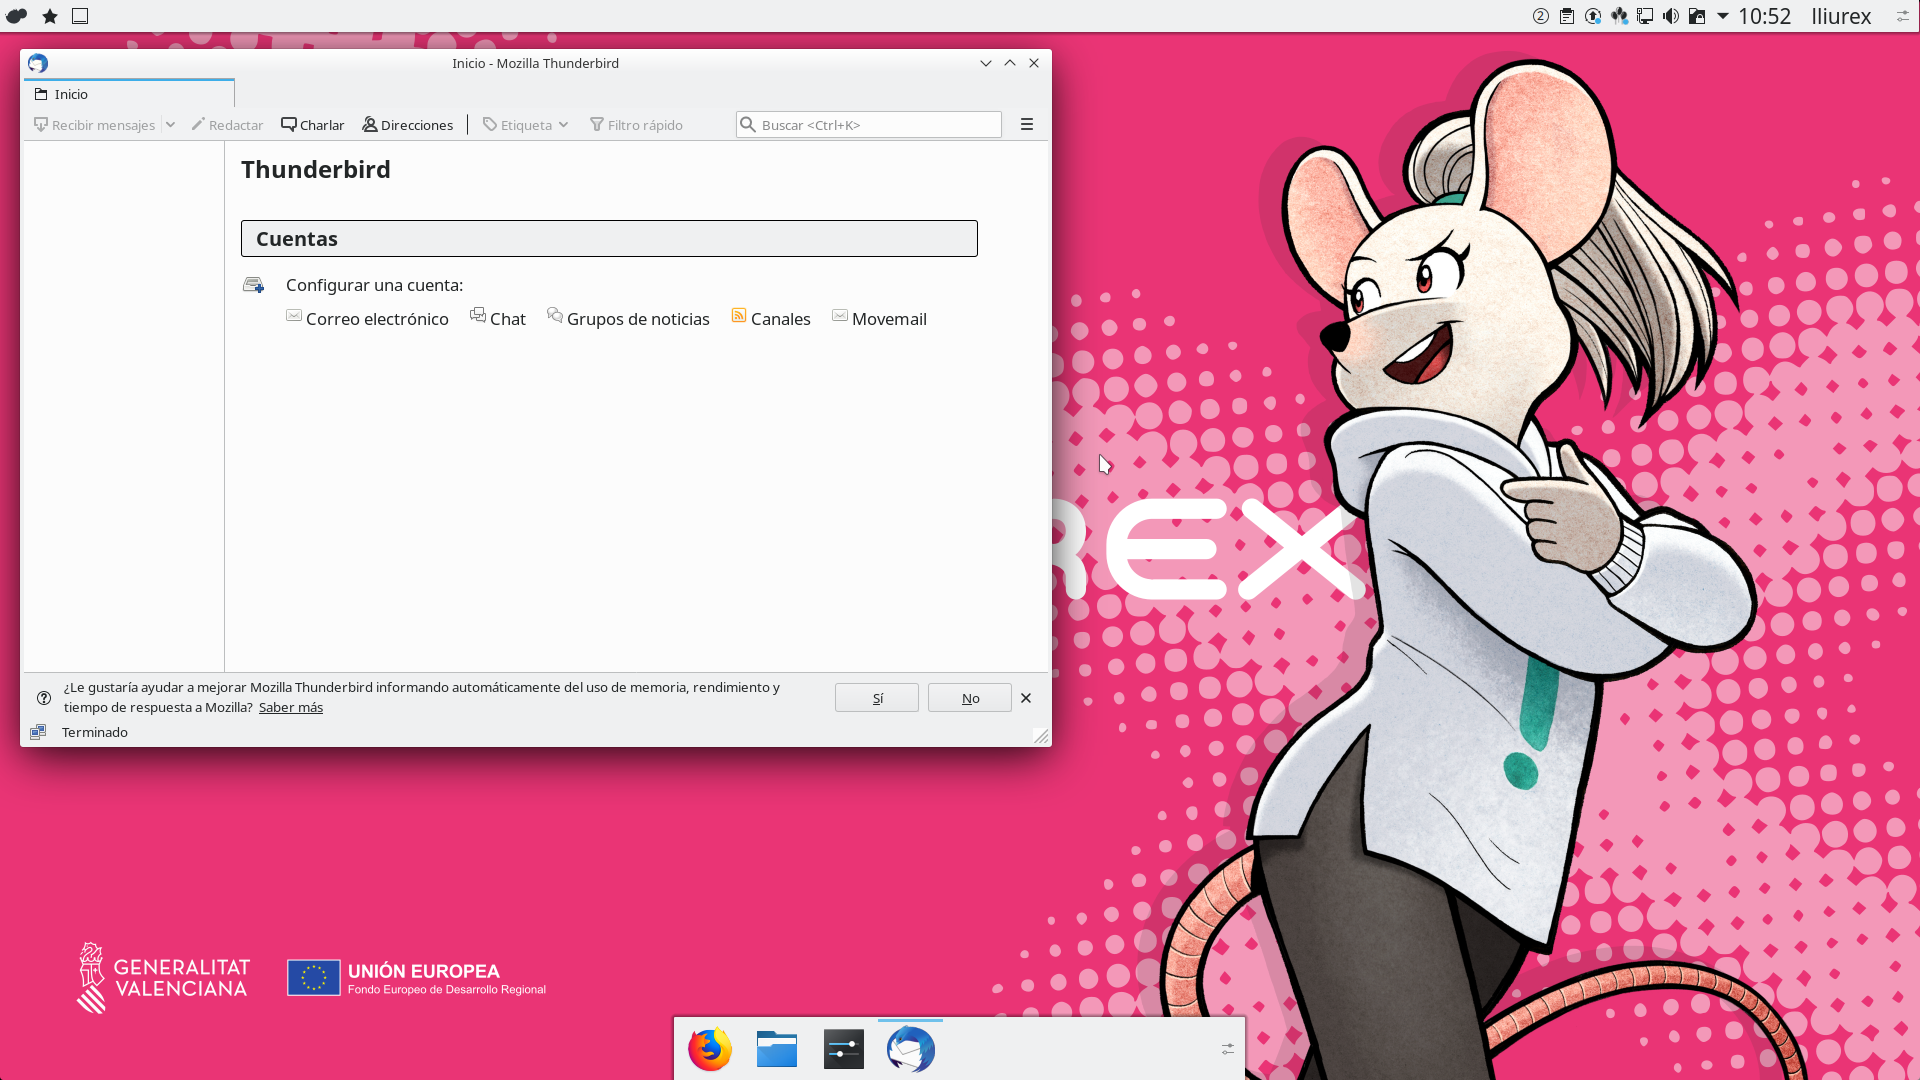Open the LliureX application launcher menu
Image resolution: width=1920 pixels, height=1080 pixels.
click(x=17, y=16)
